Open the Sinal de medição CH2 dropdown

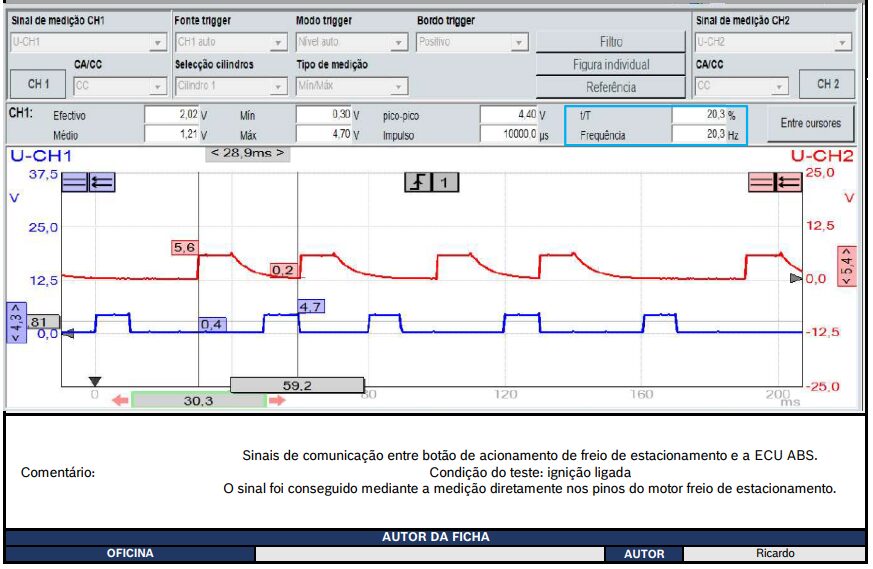[x=772, y=43]
